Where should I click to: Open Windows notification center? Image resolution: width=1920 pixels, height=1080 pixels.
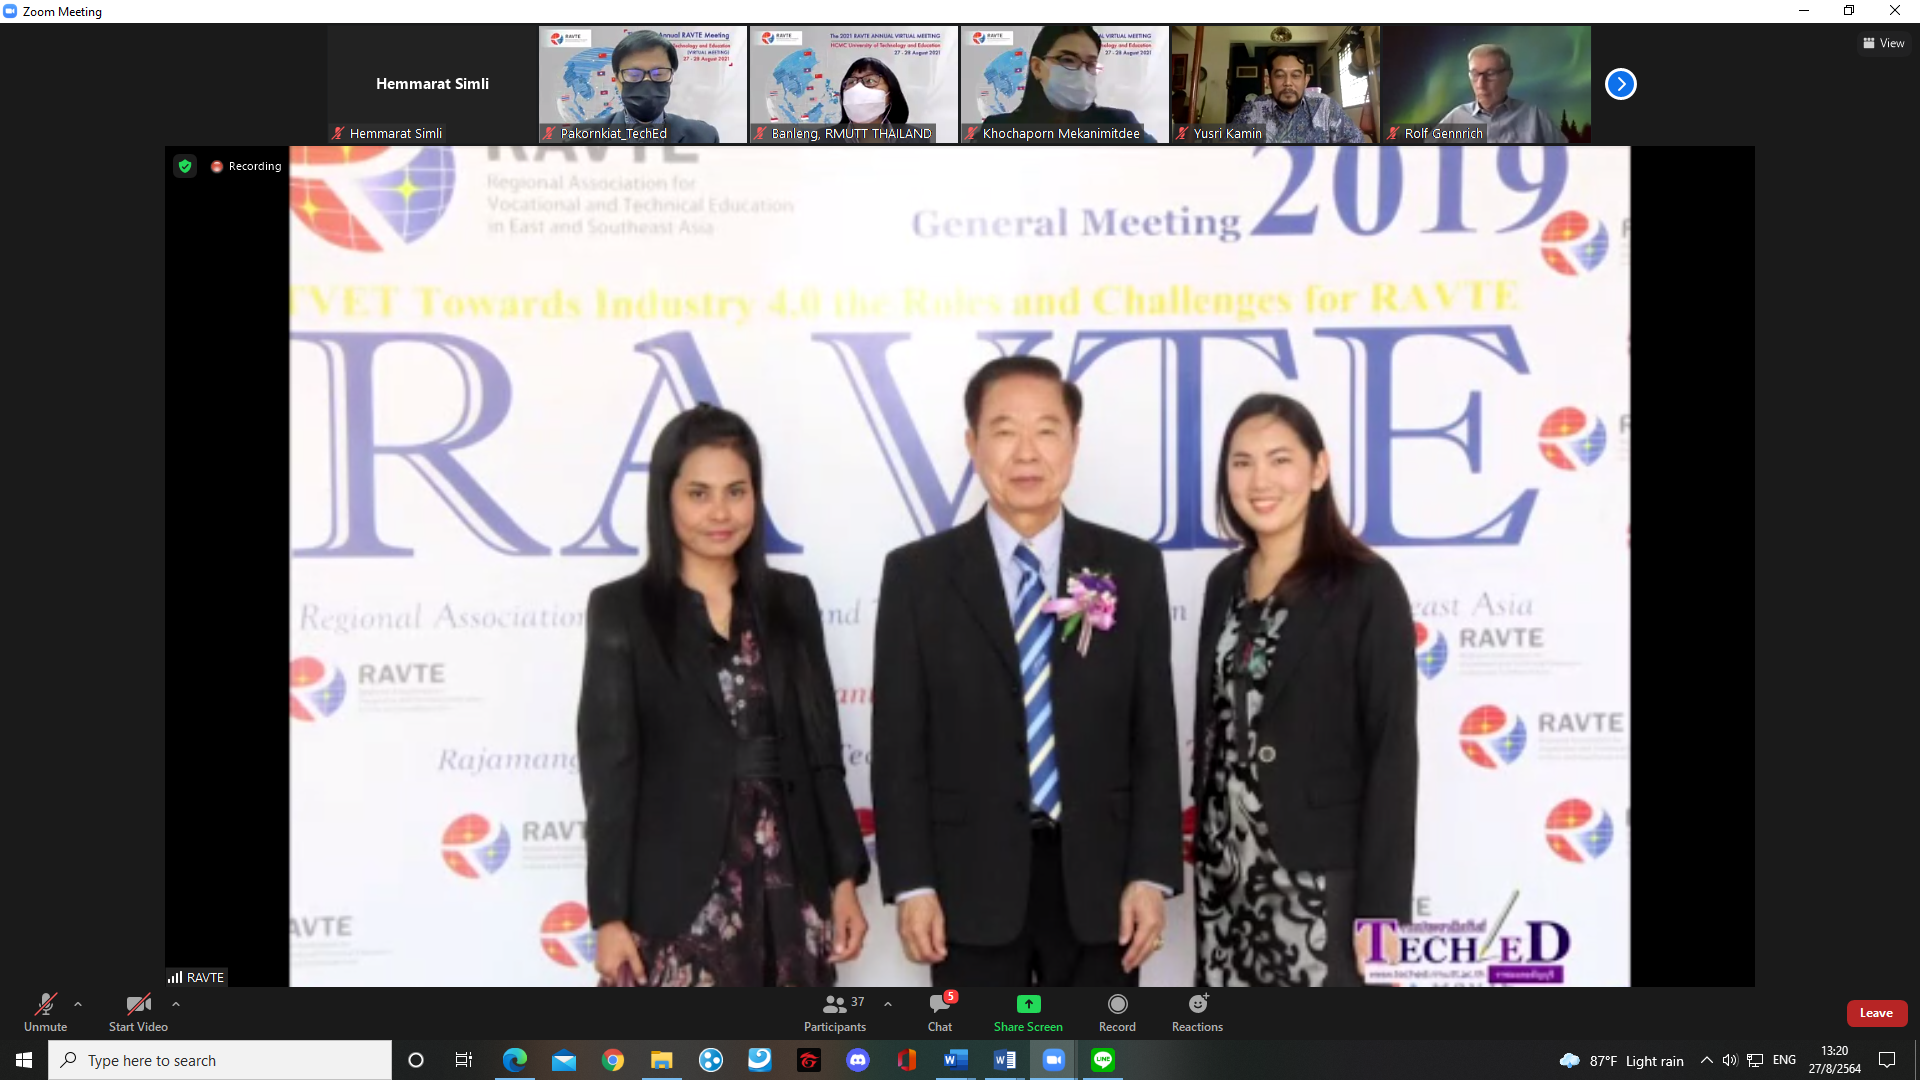(x=1887, y=1060)
